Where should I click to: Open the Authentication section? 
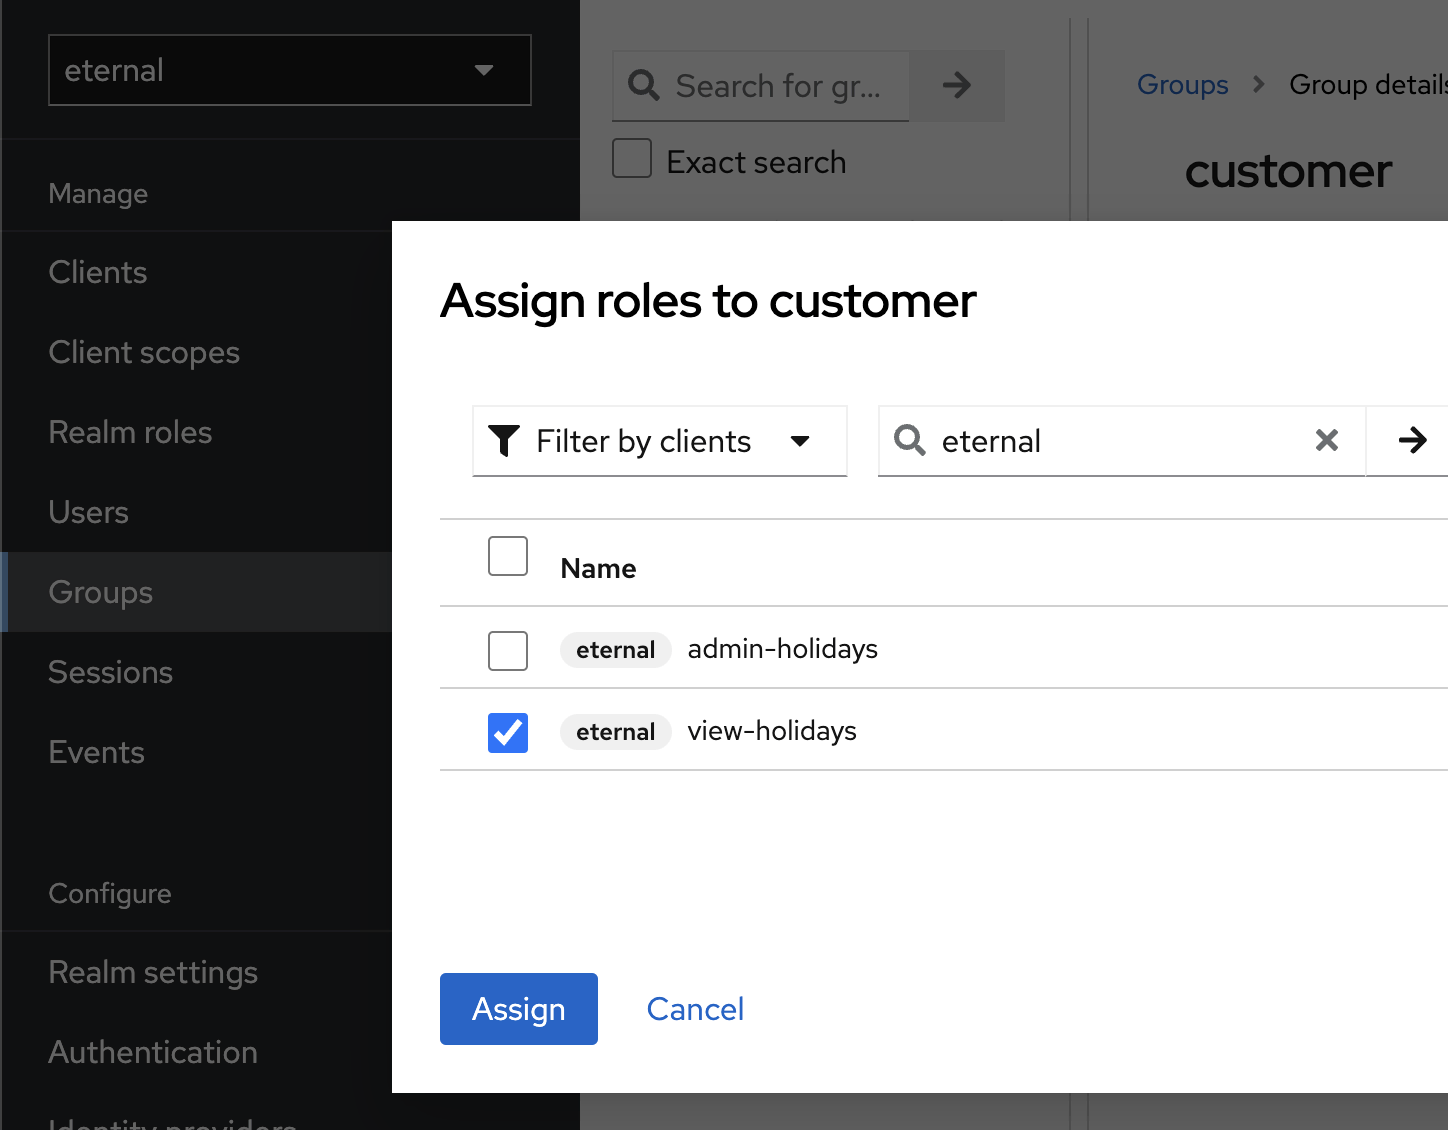pyautogui.click(x=152, y=1051)
